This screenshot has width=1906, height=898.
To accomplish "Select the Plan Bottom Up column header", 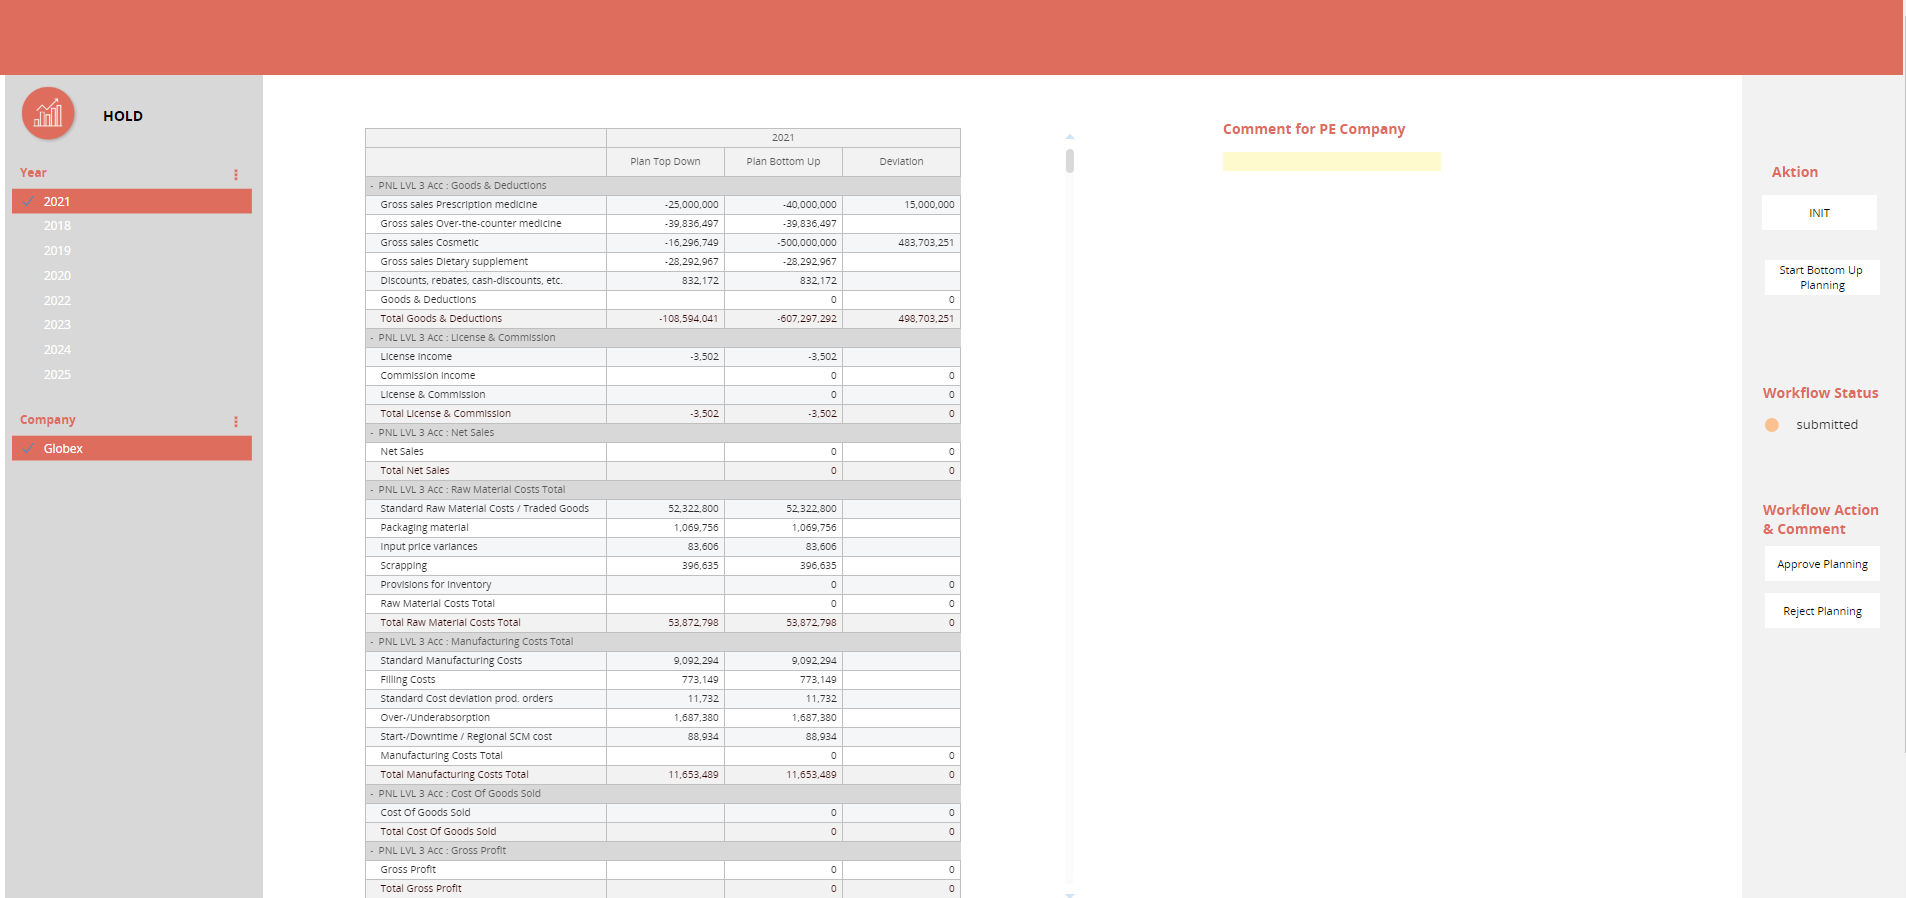I will coord(783,162).
